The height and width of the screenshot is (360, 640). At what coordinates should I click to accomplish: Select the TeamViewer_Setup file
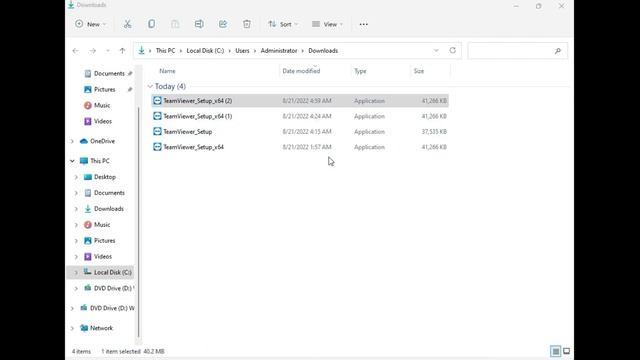point(300,131)
